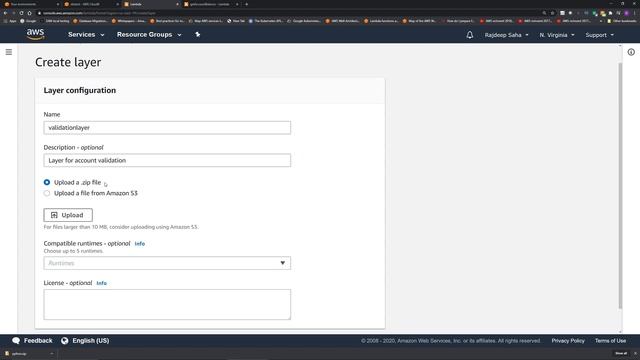This screenshot has height=360, width=640.
Task: Open the Resource Groups menu
Action: tap(149, 35)
